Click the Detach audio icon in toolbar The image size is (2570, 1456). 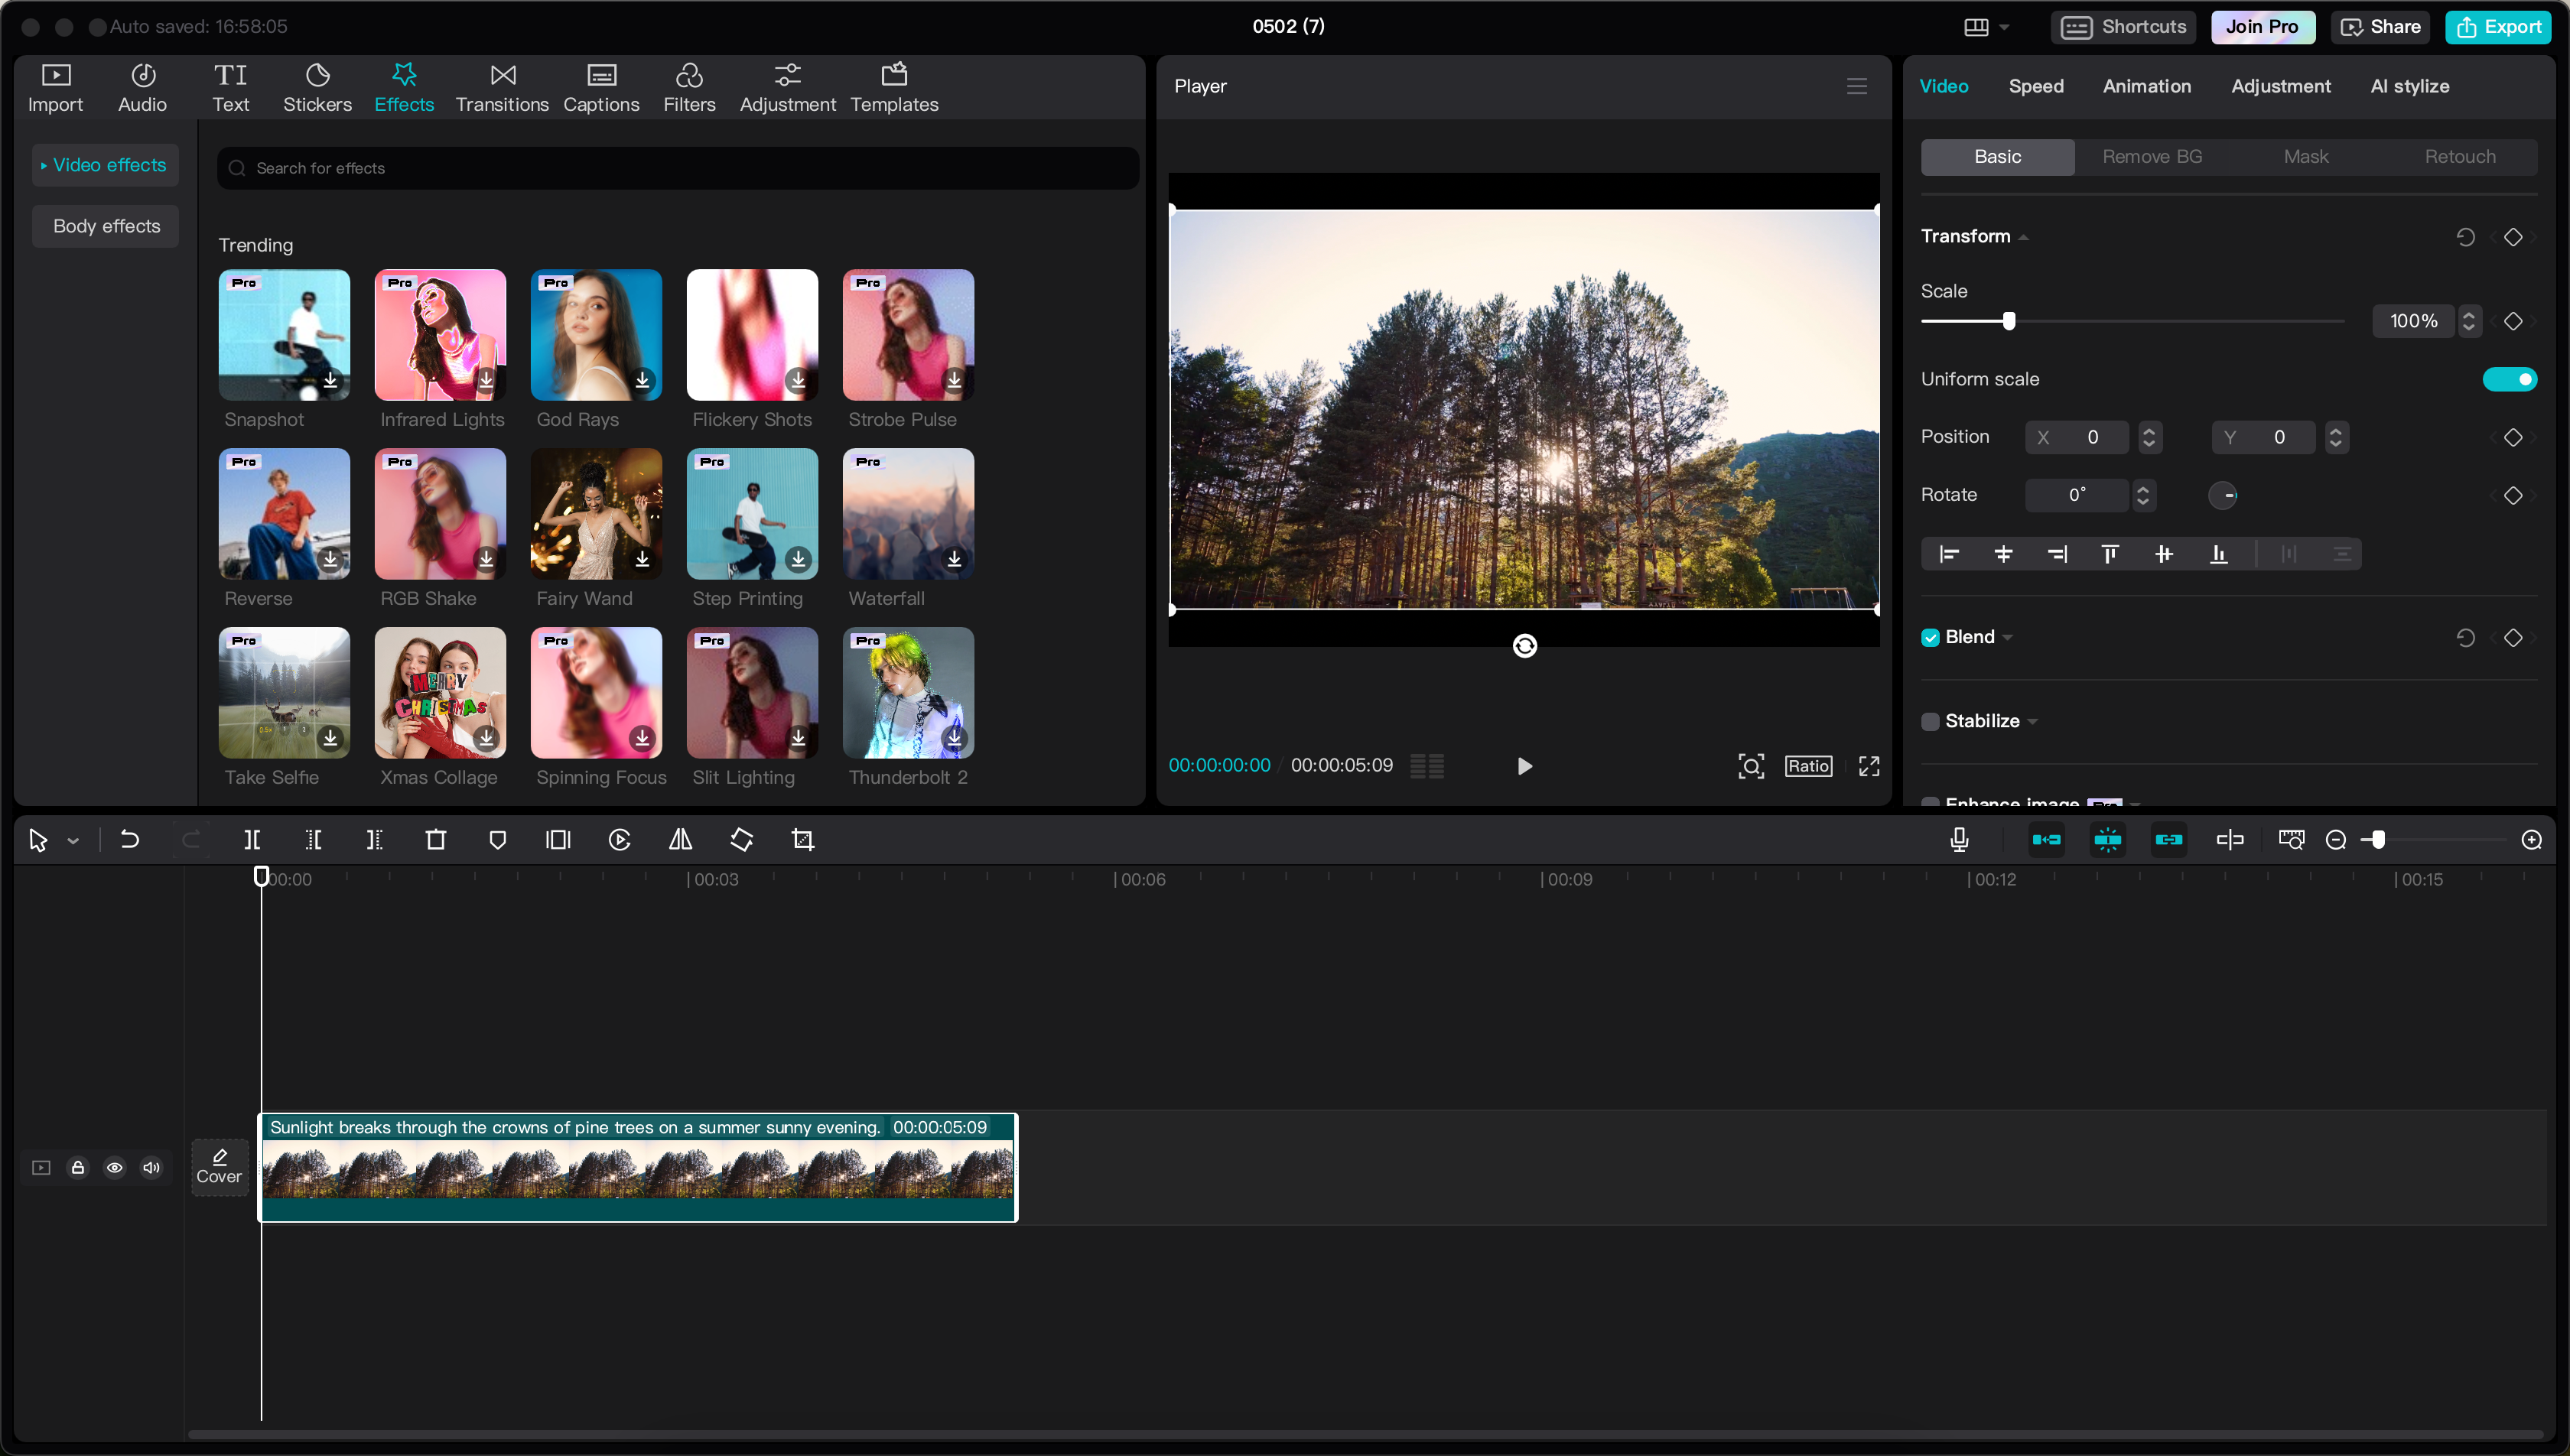pos(2048,838)
